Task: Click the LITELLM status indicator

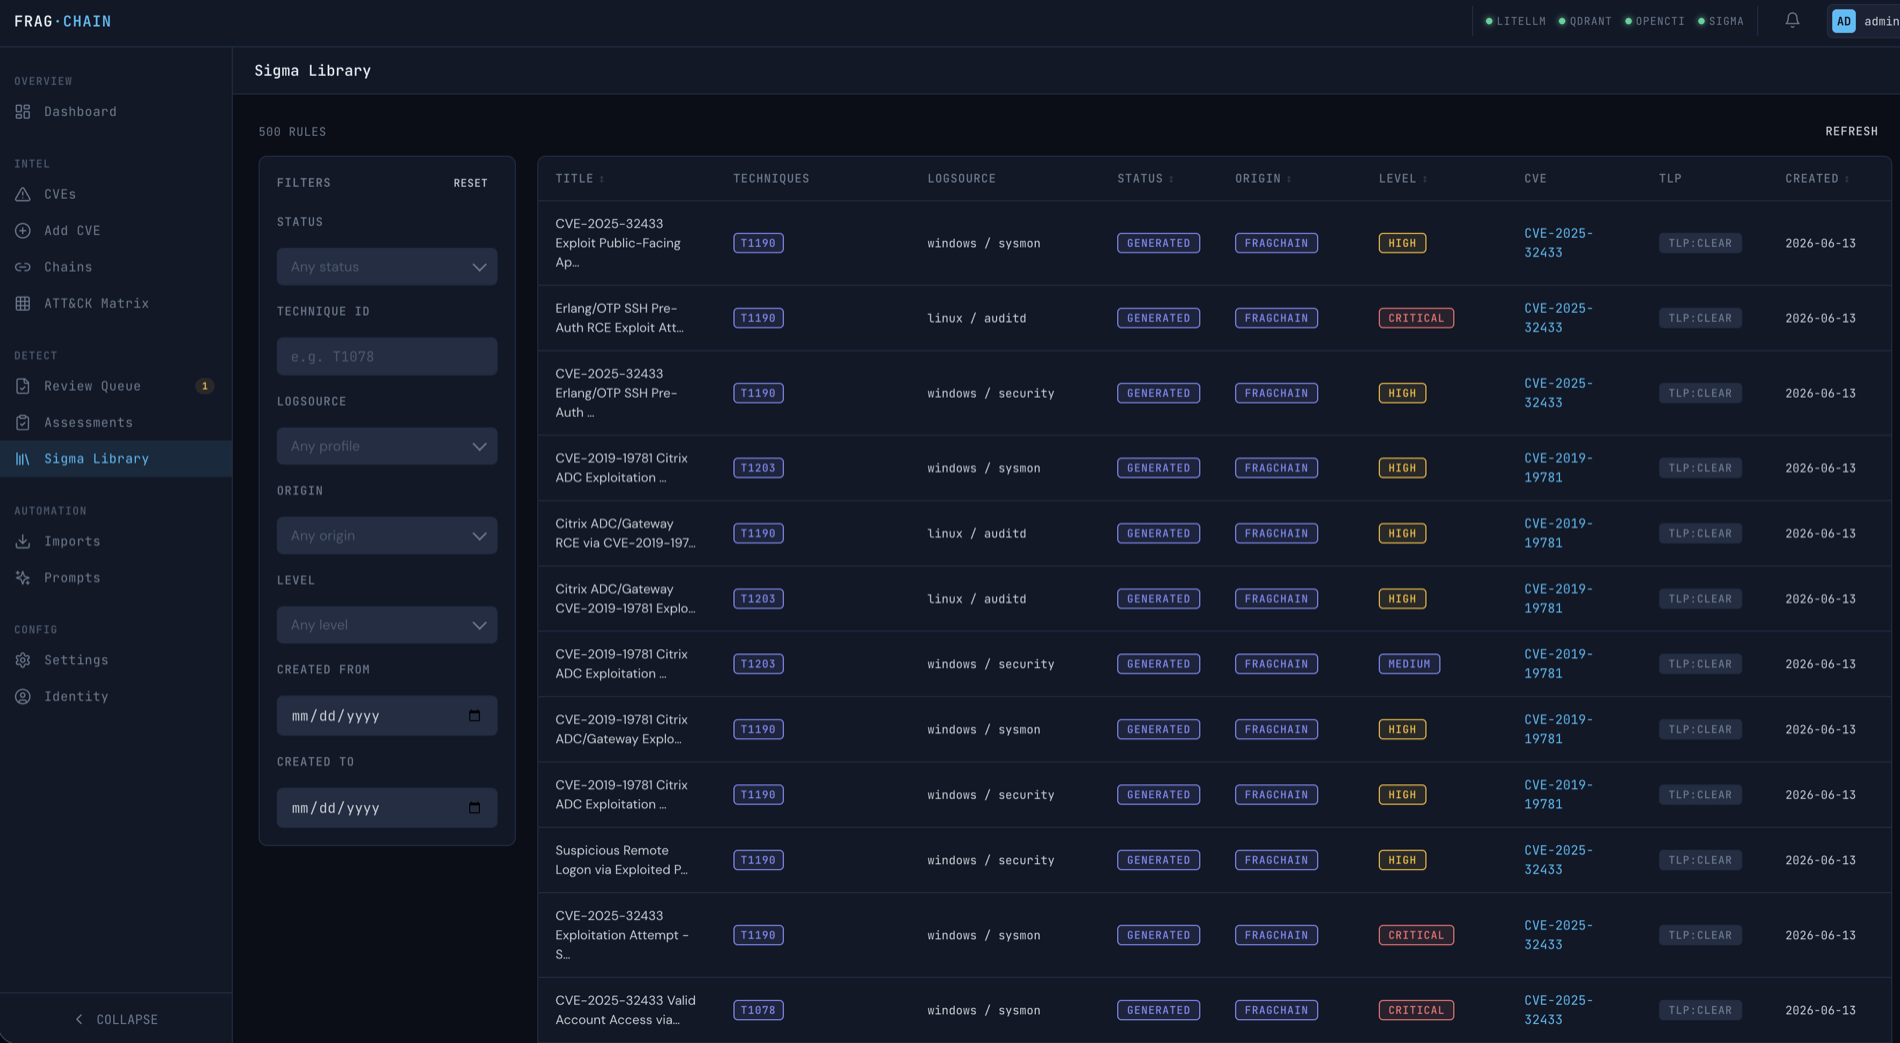Action: 1516,21
